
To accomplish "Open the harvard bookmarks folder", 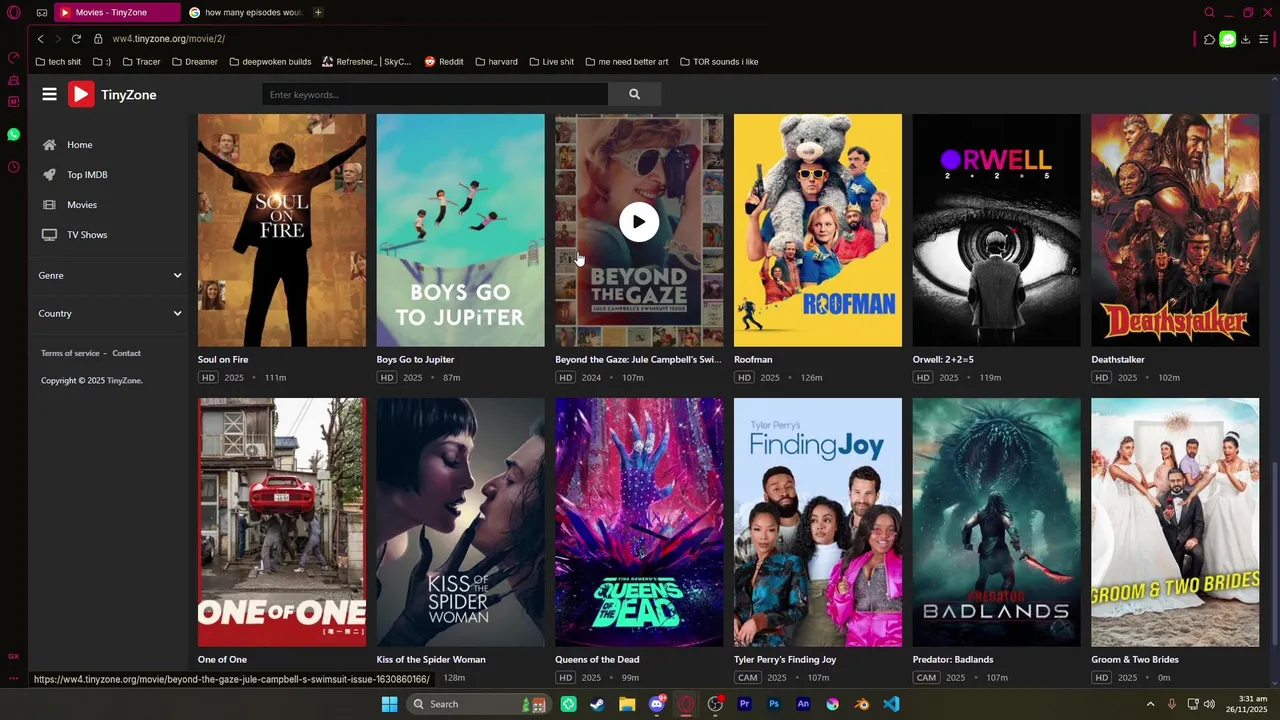I will point(496,62).
